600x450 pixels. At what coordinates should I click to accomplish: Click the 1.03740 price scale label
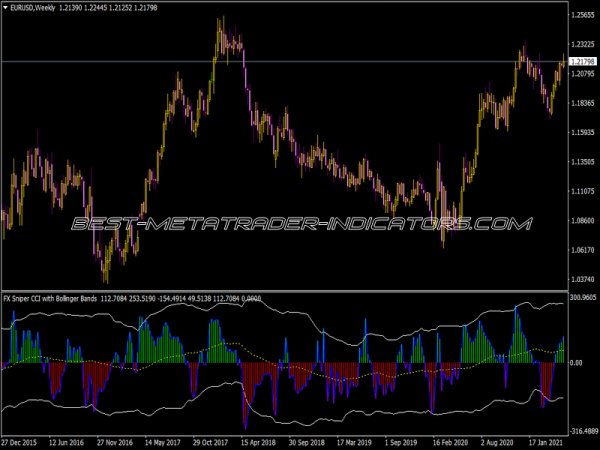point(582,279)
